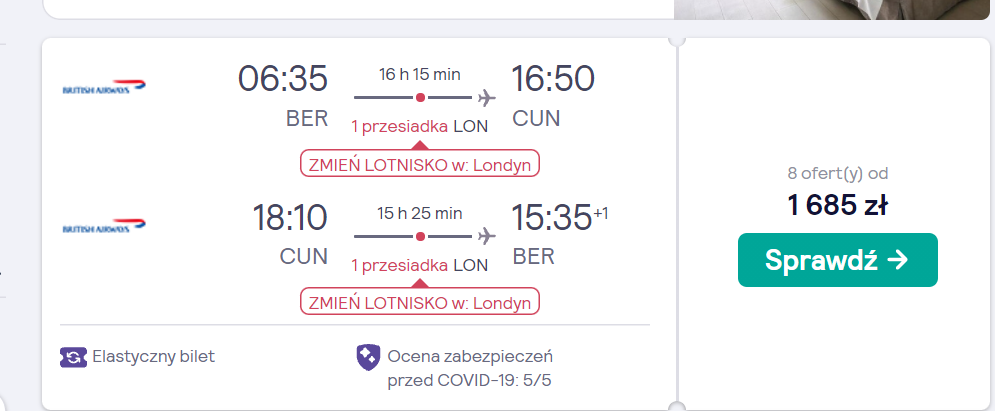Click the British Airways logo on return flight
995x411 pixels.
coord(104,226)
